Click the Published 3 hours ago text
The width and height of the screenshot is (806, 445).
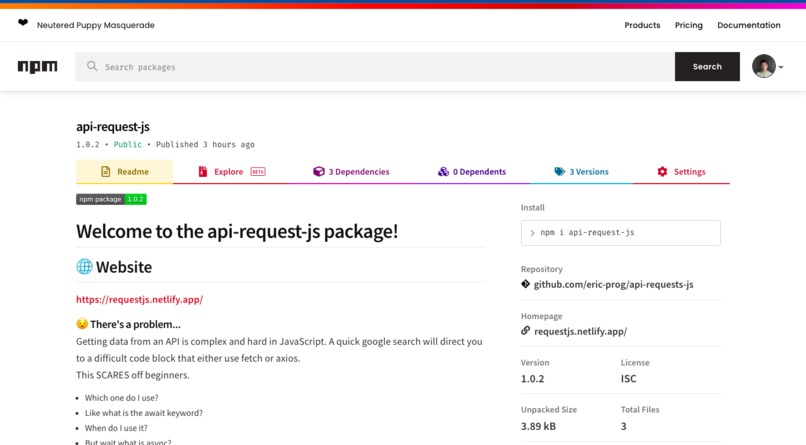pos(205,144)
